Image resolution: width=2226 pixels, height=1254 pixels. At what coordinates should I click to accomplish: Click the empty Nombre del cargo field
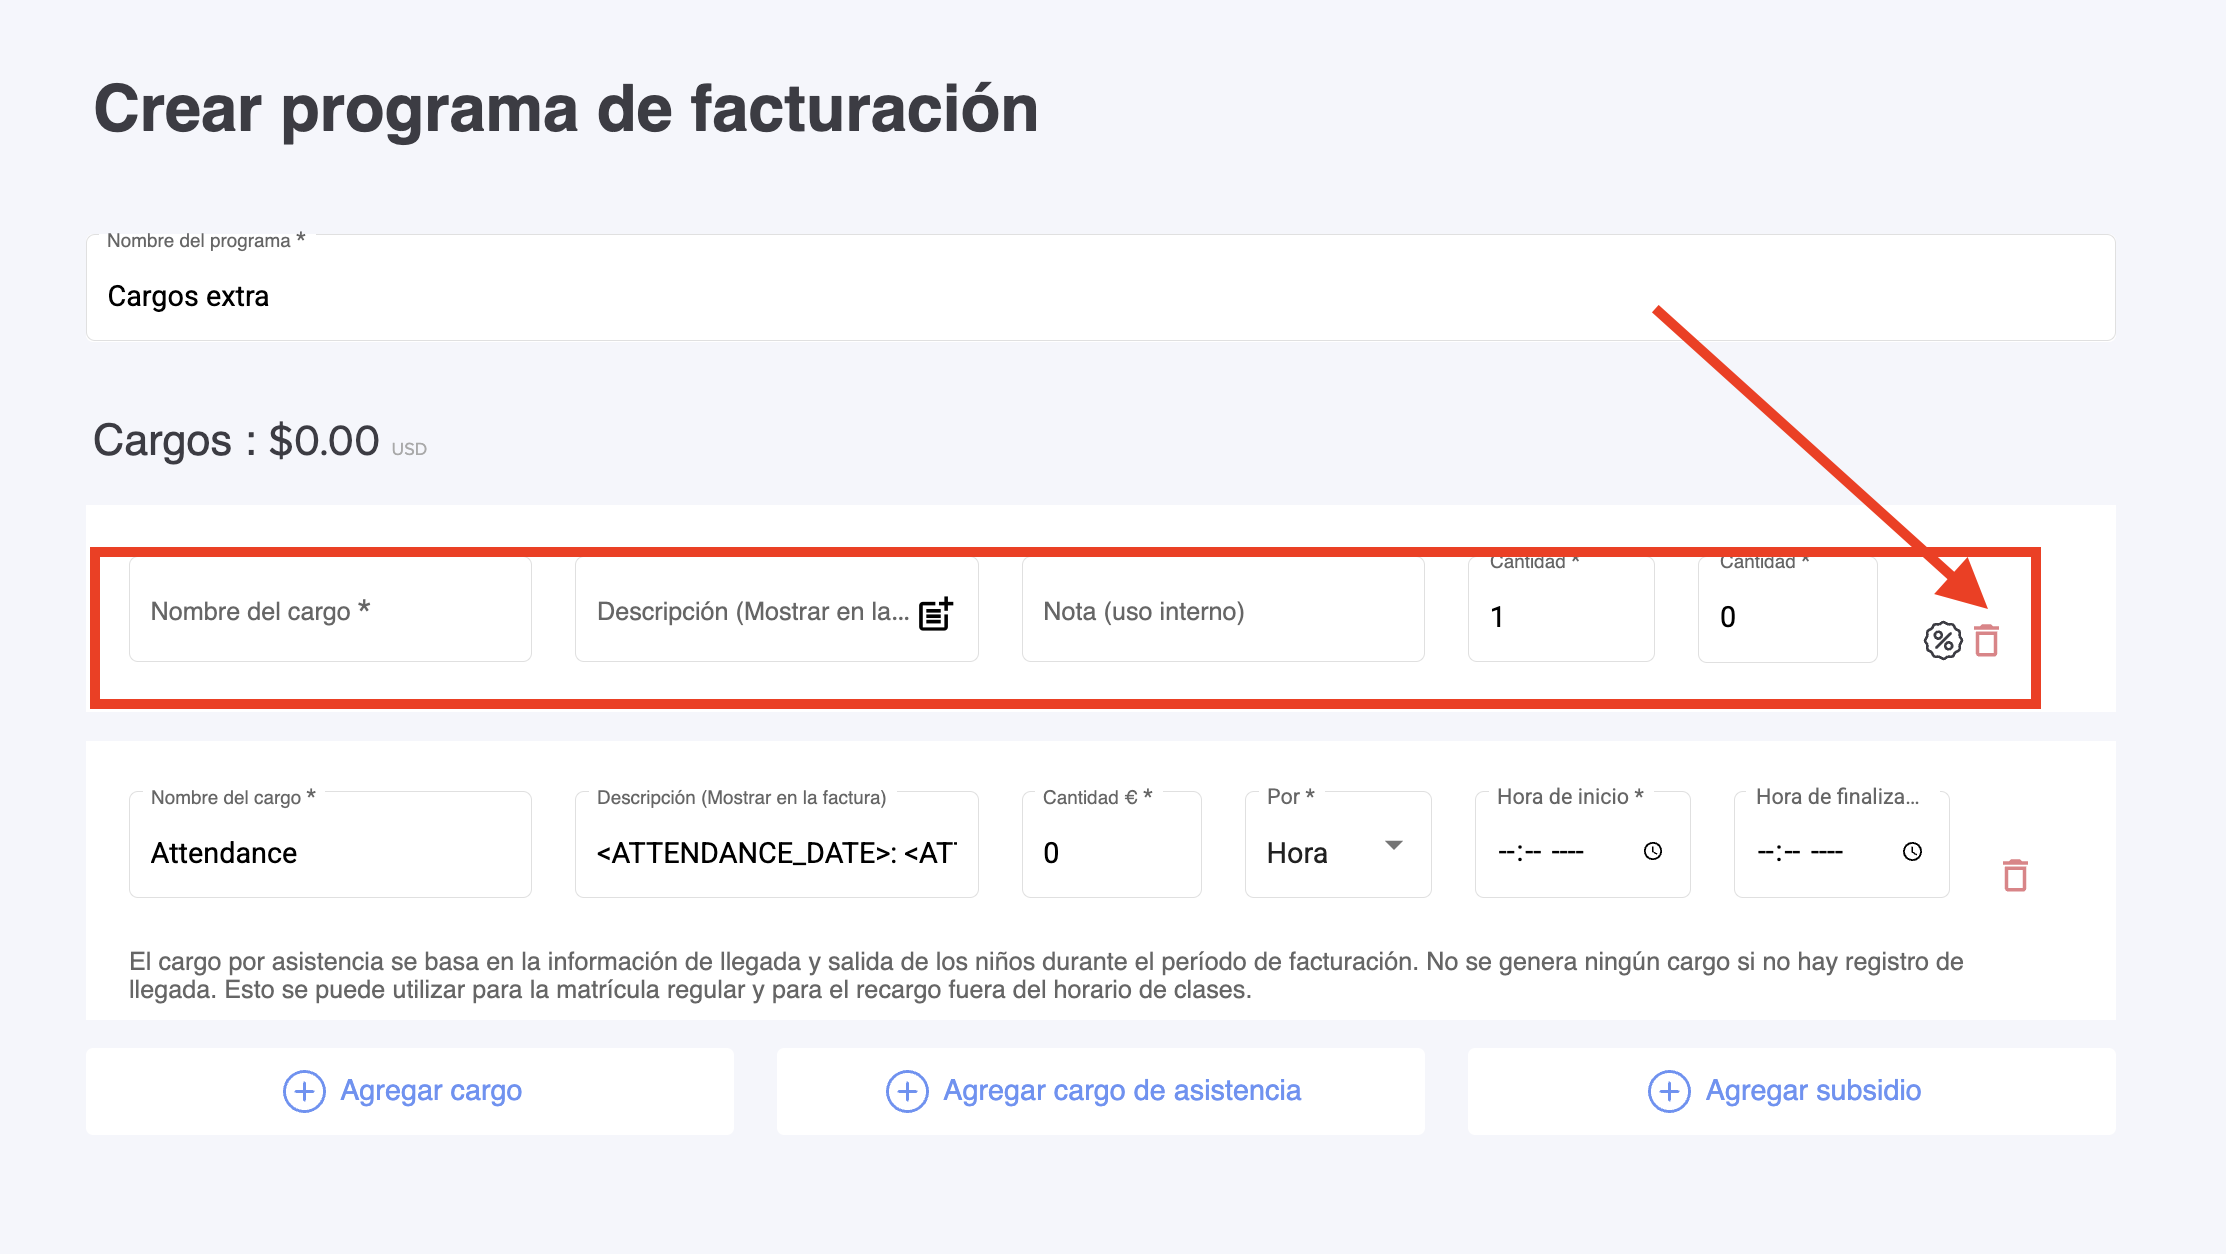pyautogui.click(x=330, y=611)
